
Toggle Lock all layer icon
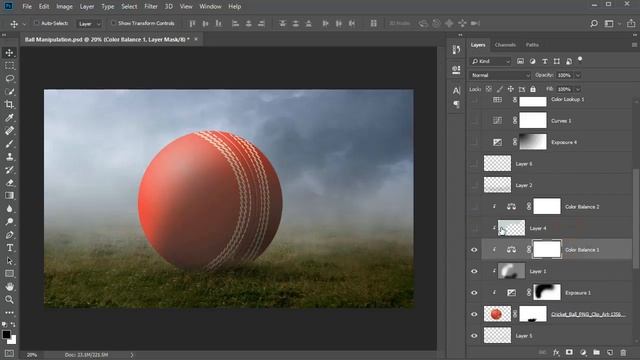(533, 89)
